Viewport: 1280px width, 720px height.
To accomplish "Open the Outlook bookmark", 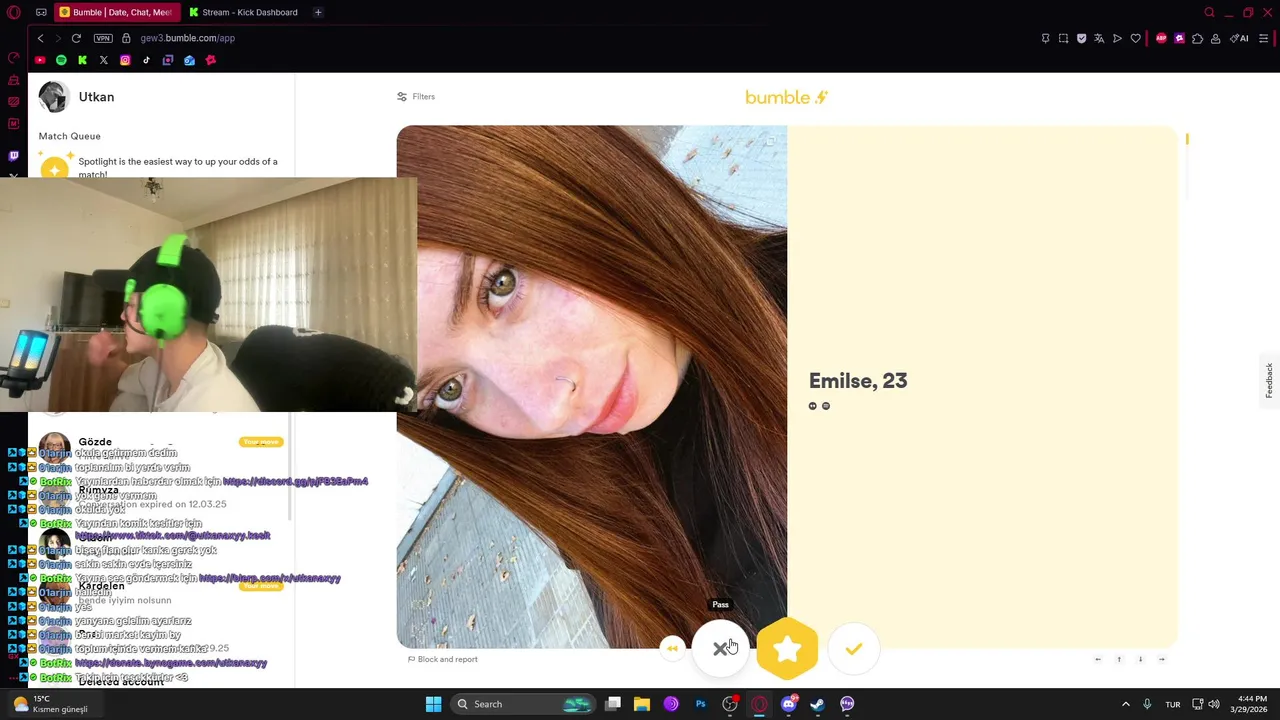I will point(189,60).
